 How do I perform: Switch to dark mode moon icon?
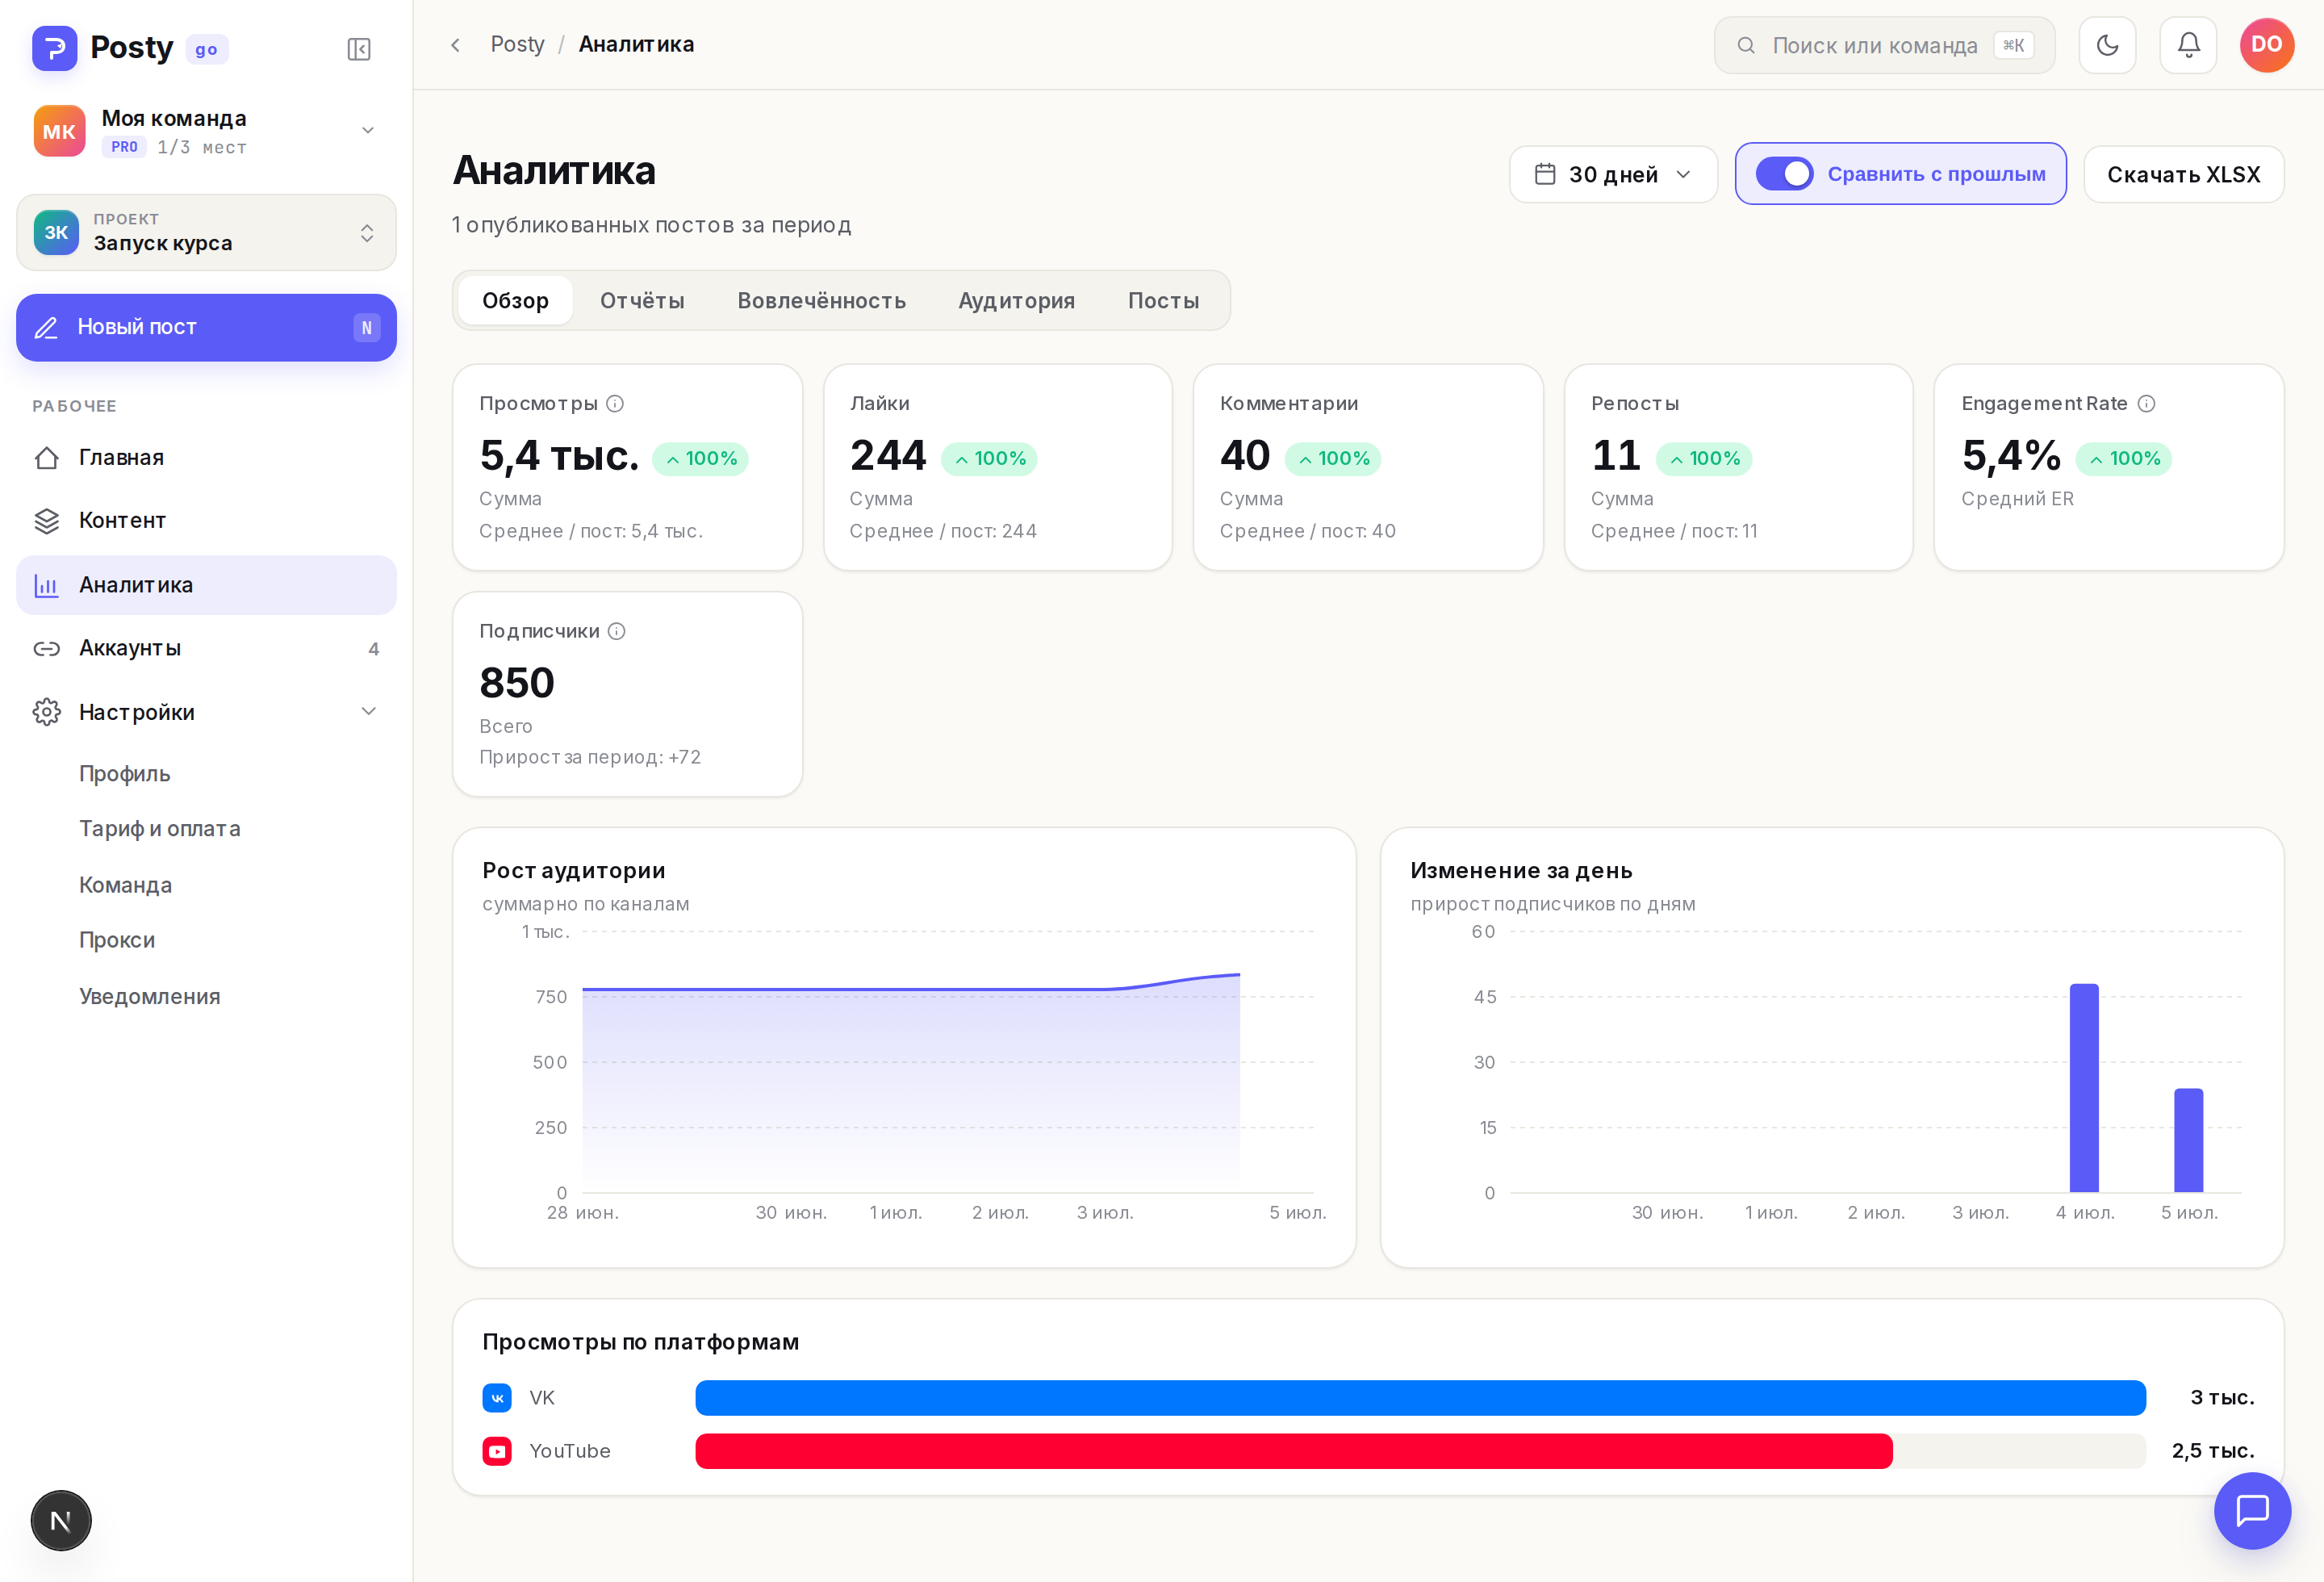(2107, 45)
